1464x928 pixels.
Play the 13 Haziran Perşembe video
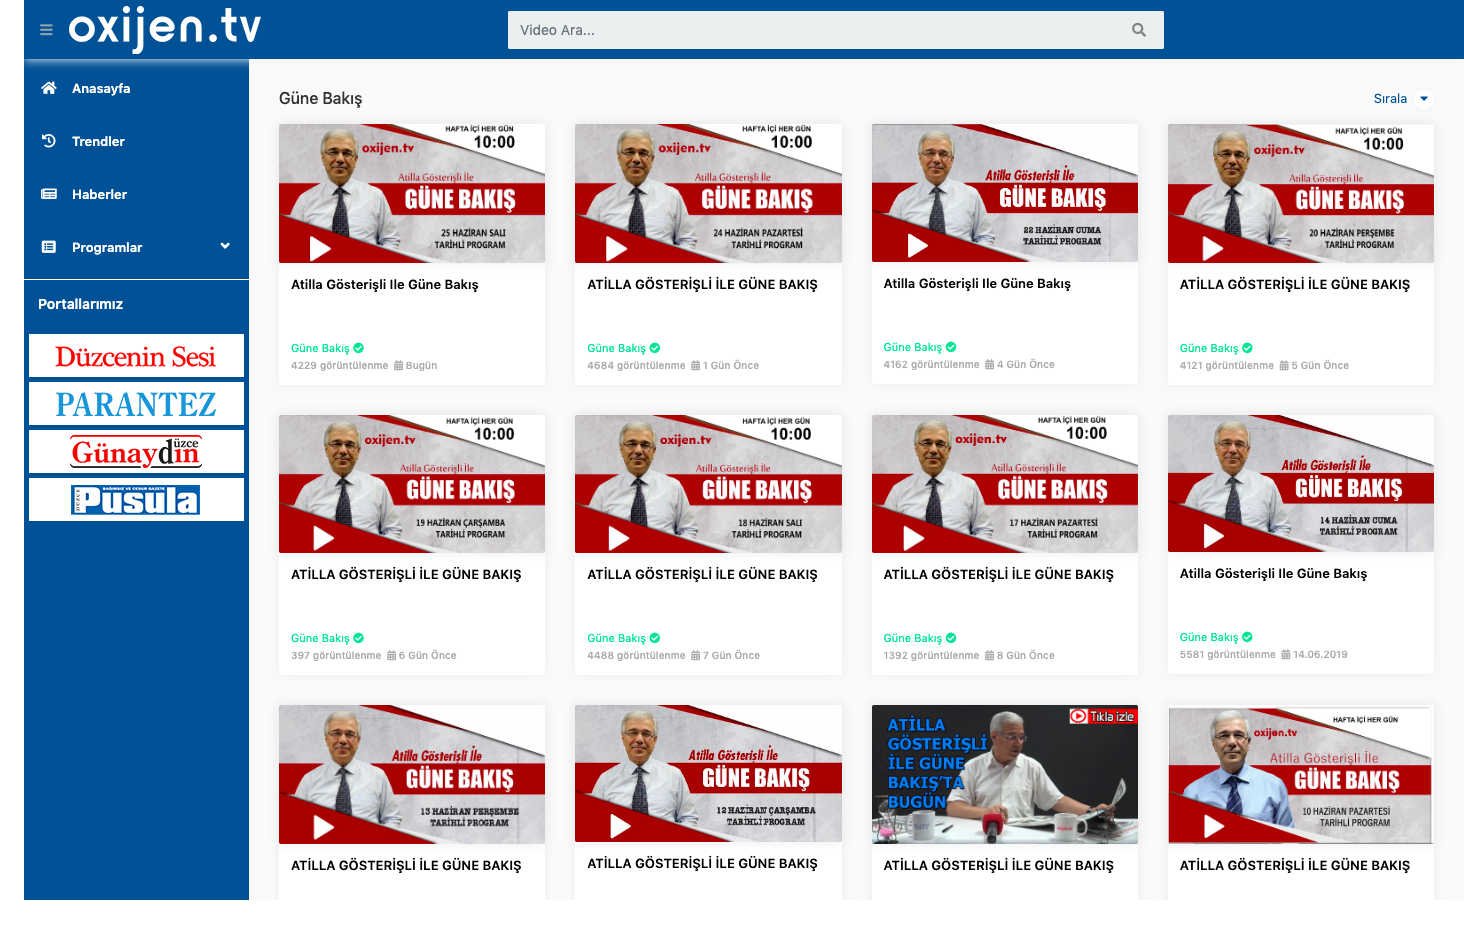point(323,827)
